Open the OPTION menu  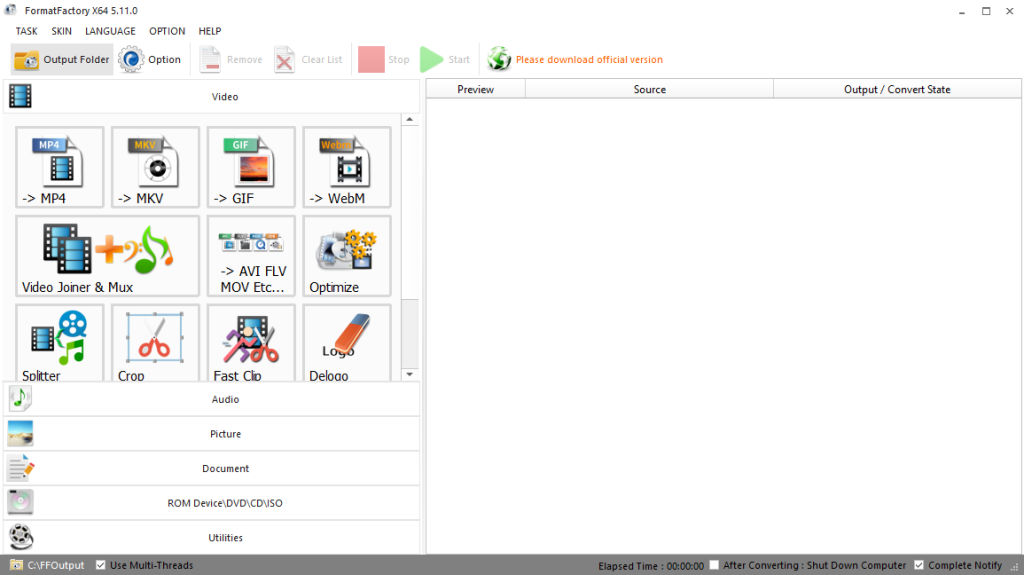click(x=167, y=31)
